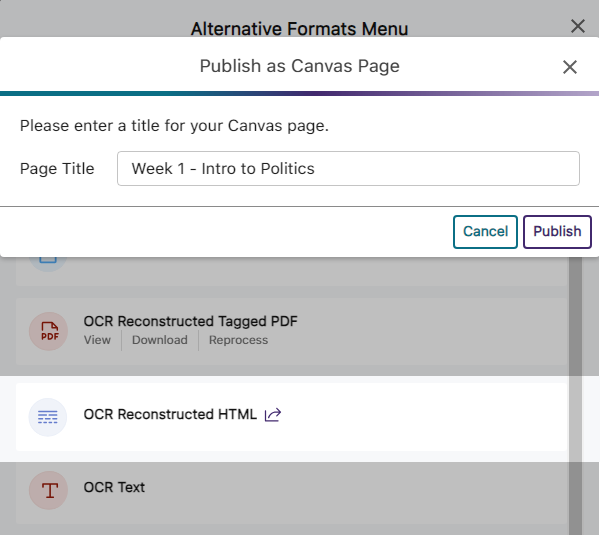The width and height of the screenshot is (600, 535).
Task: Select the OCR Reconstructed HTML label
Action: click(x=170, y=414)
